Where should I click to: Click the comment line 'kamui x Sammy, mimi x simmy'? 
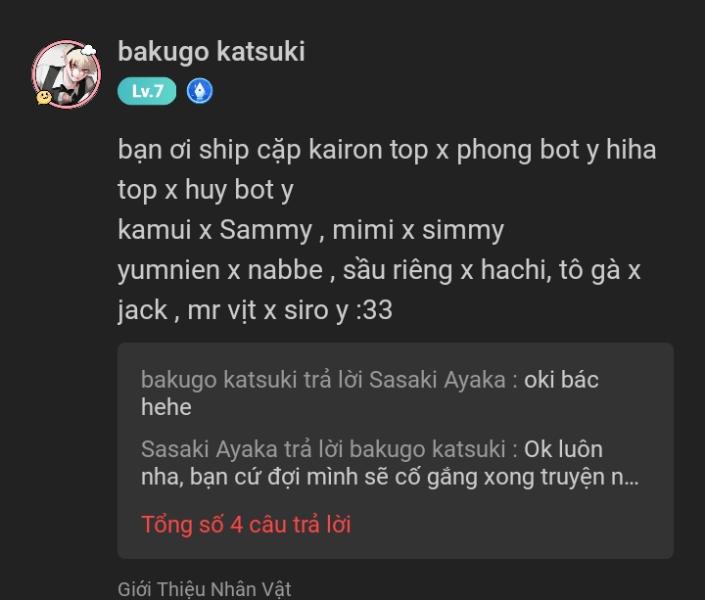[311, 230]
